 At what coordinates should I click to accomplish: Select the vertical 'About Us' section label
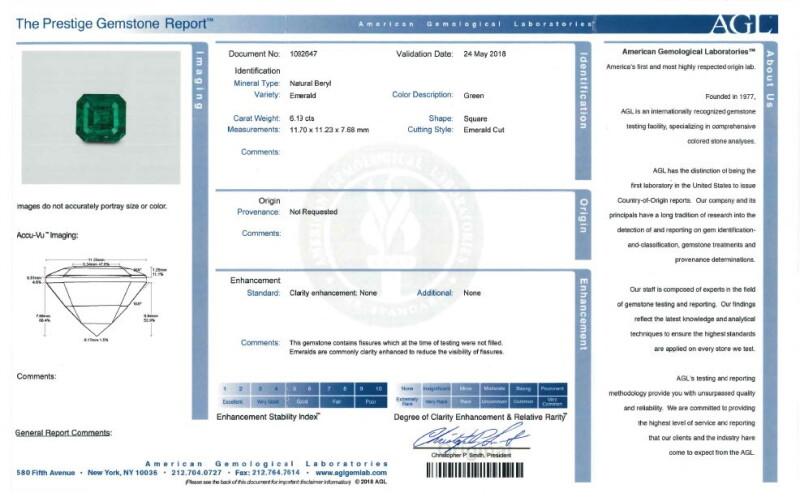[769, 79]
